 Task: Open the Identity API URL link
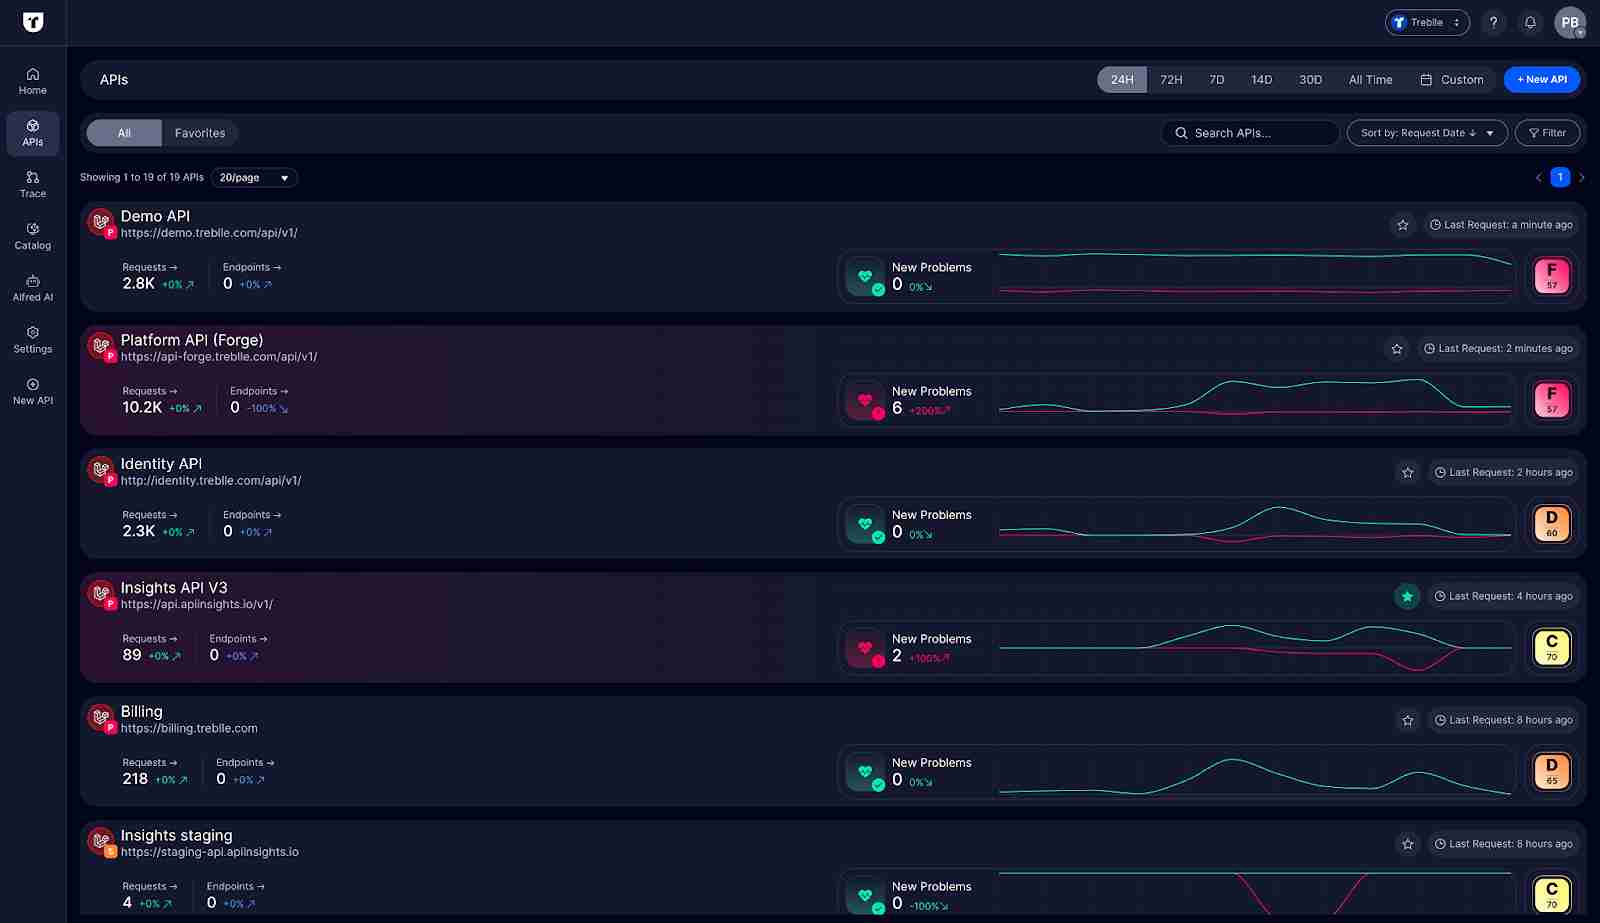coord(208,480)
